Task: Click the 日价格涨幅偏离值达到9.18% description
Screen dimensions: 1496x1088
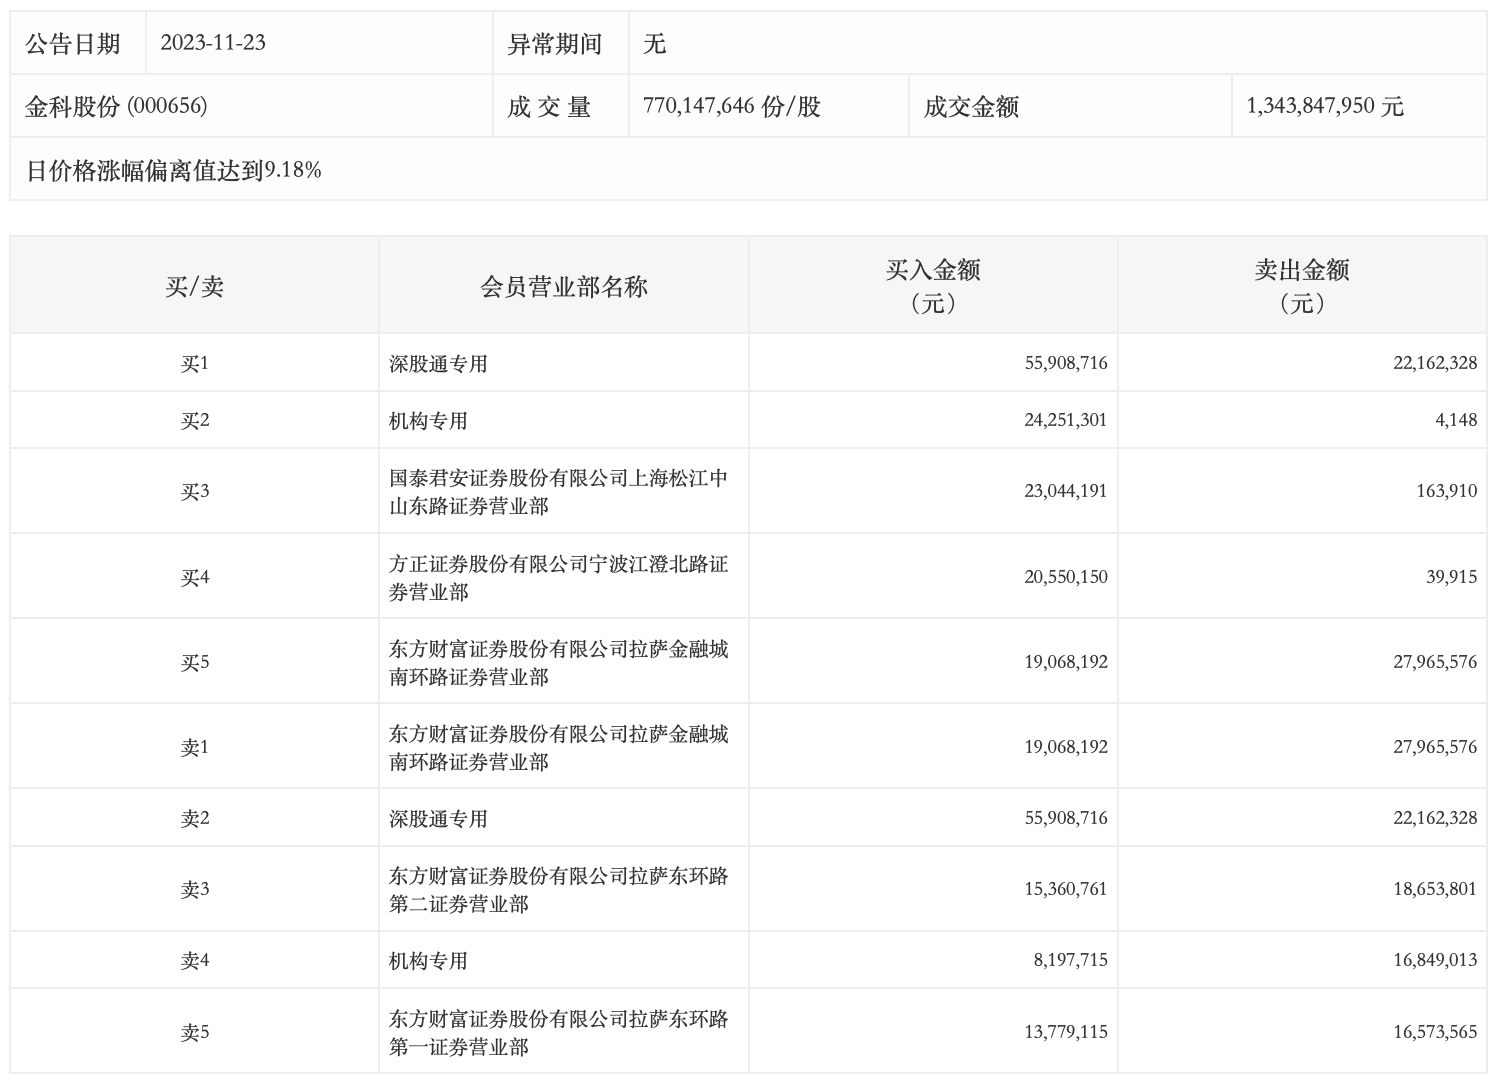Action: point(174,171)
